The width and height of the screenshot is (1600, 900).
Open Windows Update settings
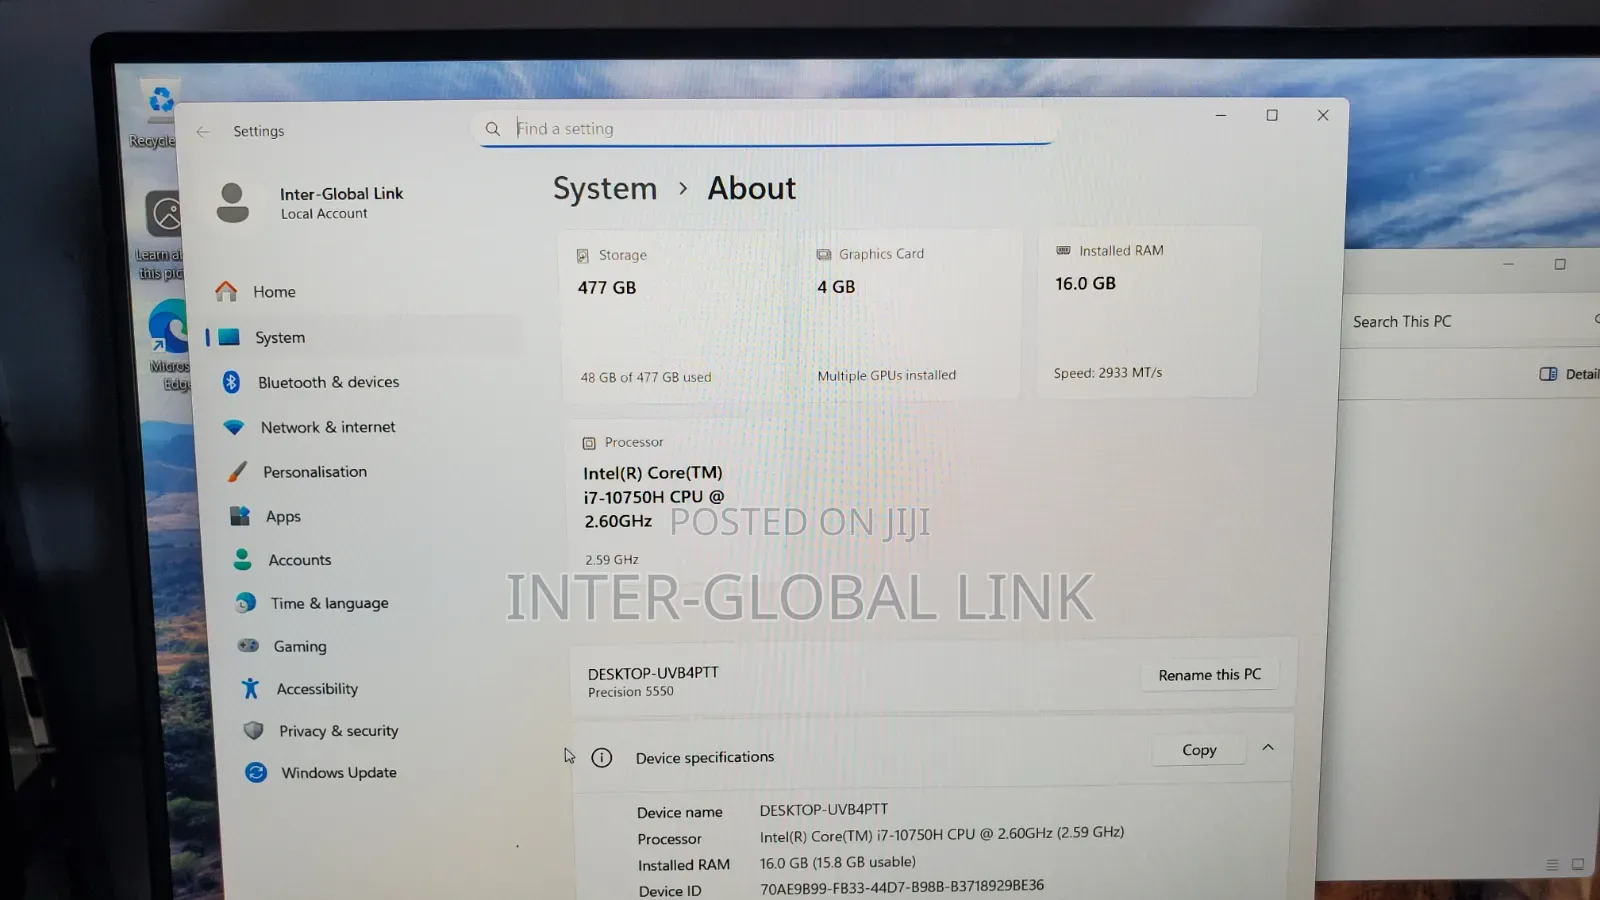(338, 773)
